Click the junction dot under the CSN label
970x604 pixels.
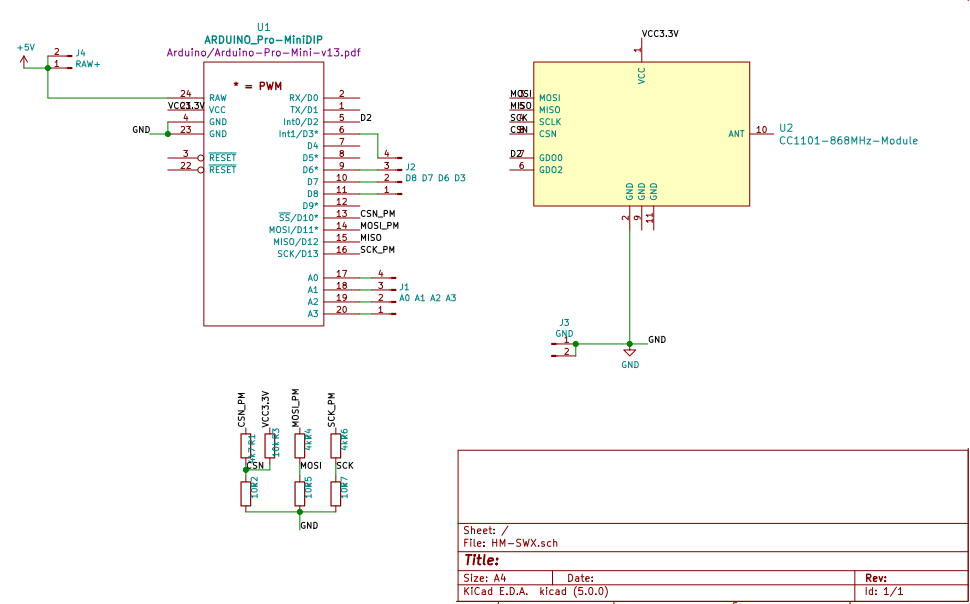click(245, 470)
